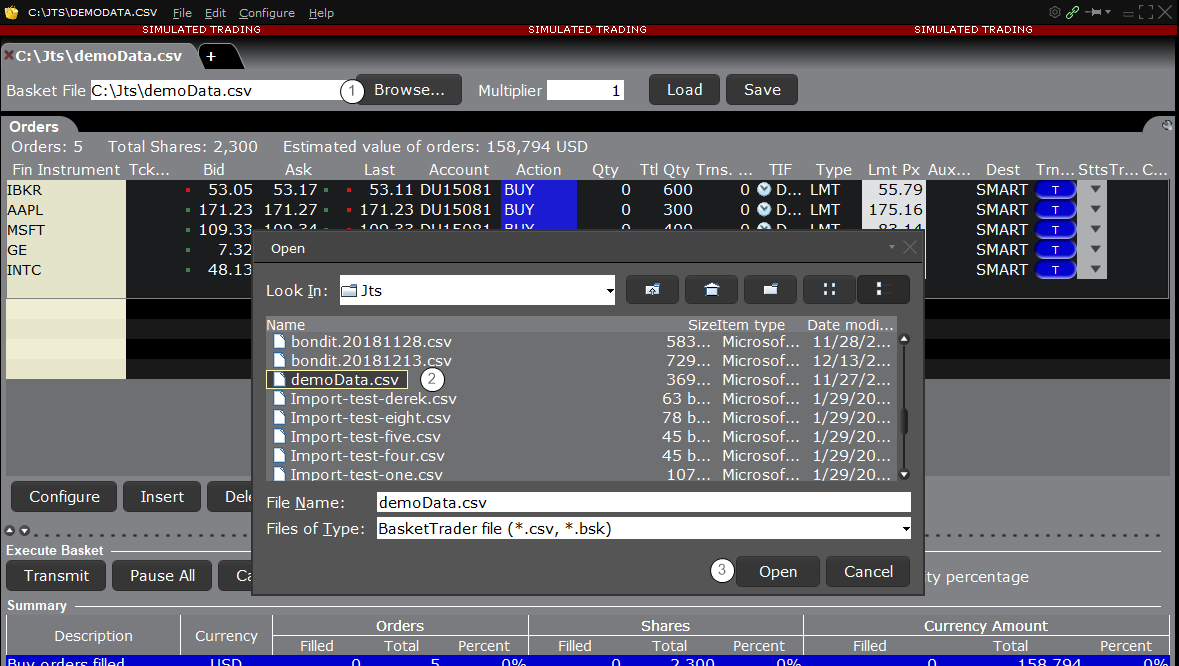This screenshot has height=666, width=1179.
Task: Click the green chain link icon
Action: point(1073,13)
